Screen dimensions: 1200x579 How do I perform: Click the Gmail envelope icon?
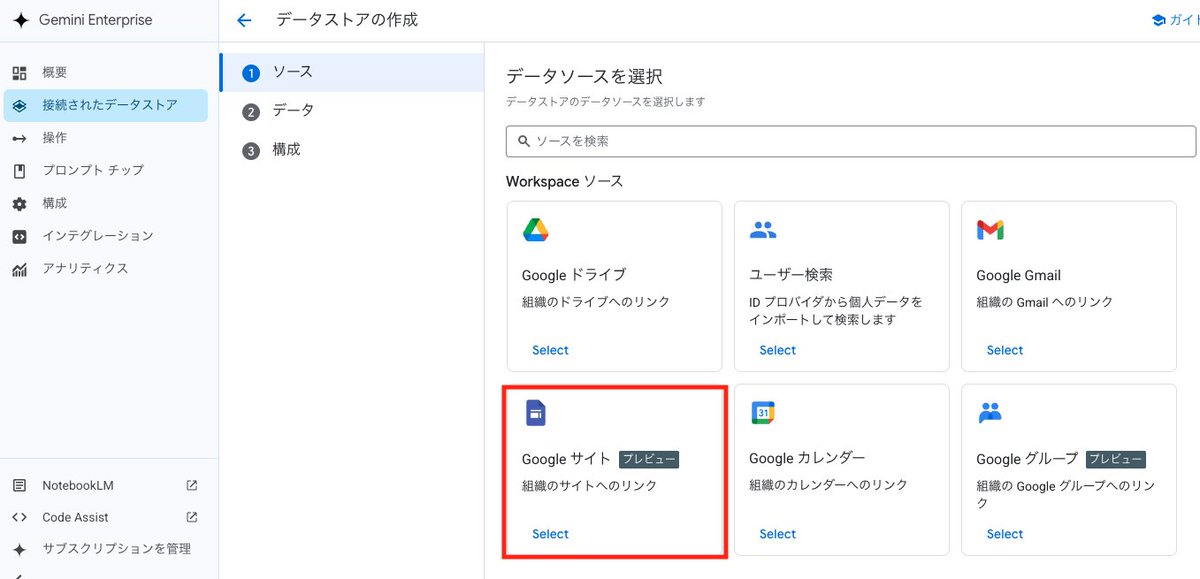(989, 228)
